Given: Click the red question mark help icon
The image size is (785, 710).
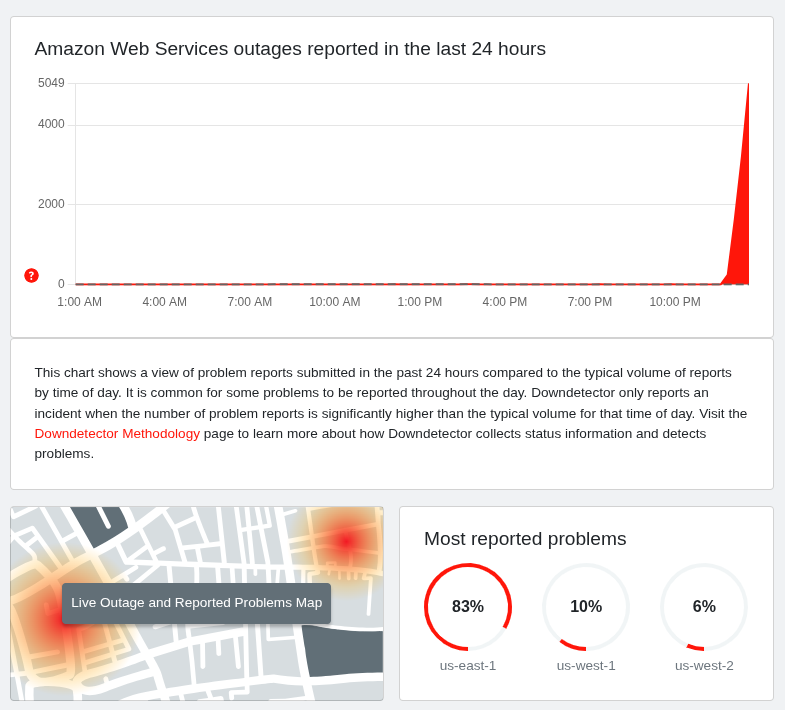Looking at the screenshot, I should [31, 276].
